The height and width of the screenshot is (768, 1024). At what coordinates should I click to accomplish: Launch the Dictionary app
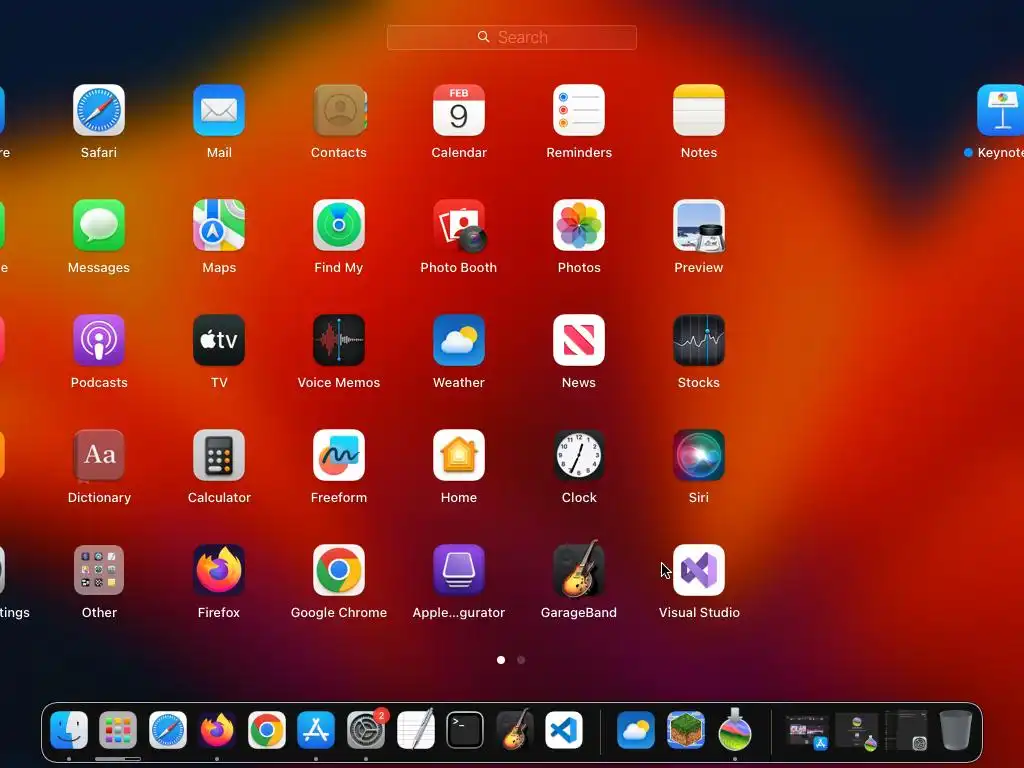99,455
